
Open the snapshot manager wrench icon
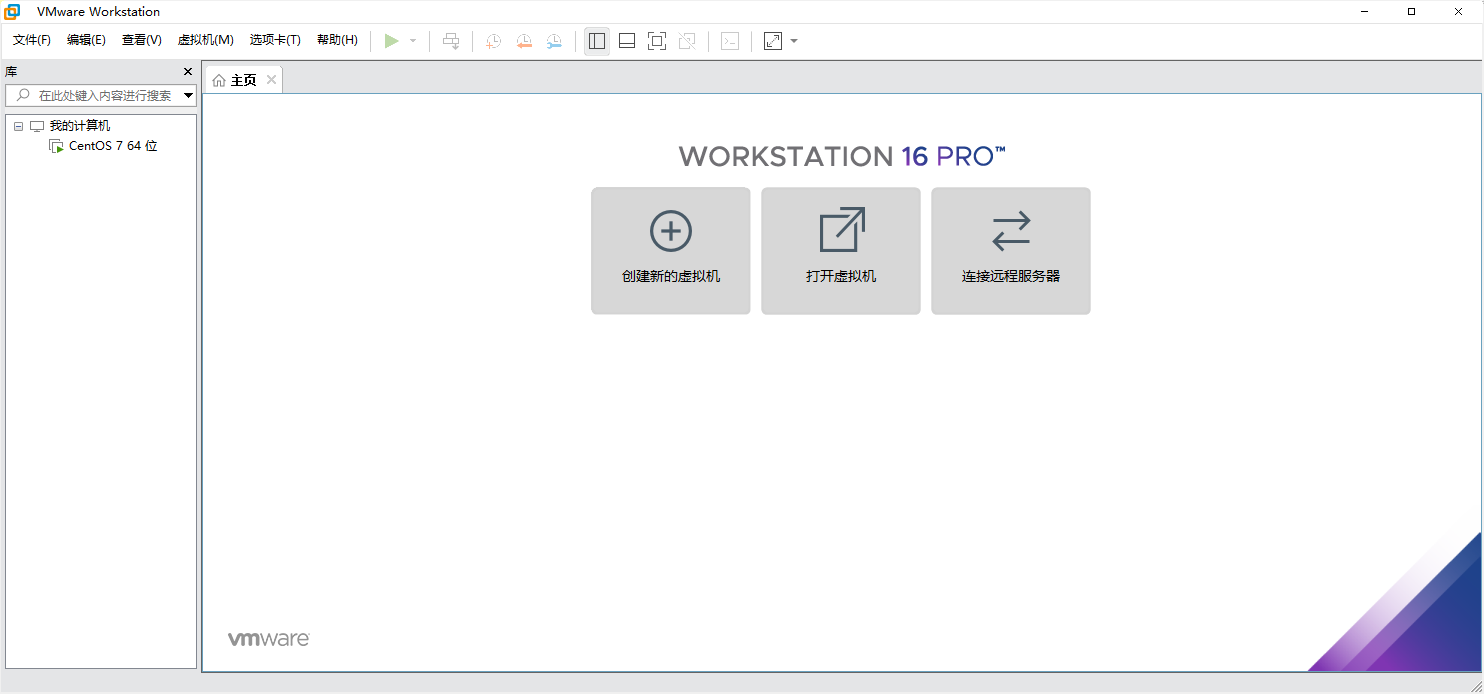pos(554,41)
